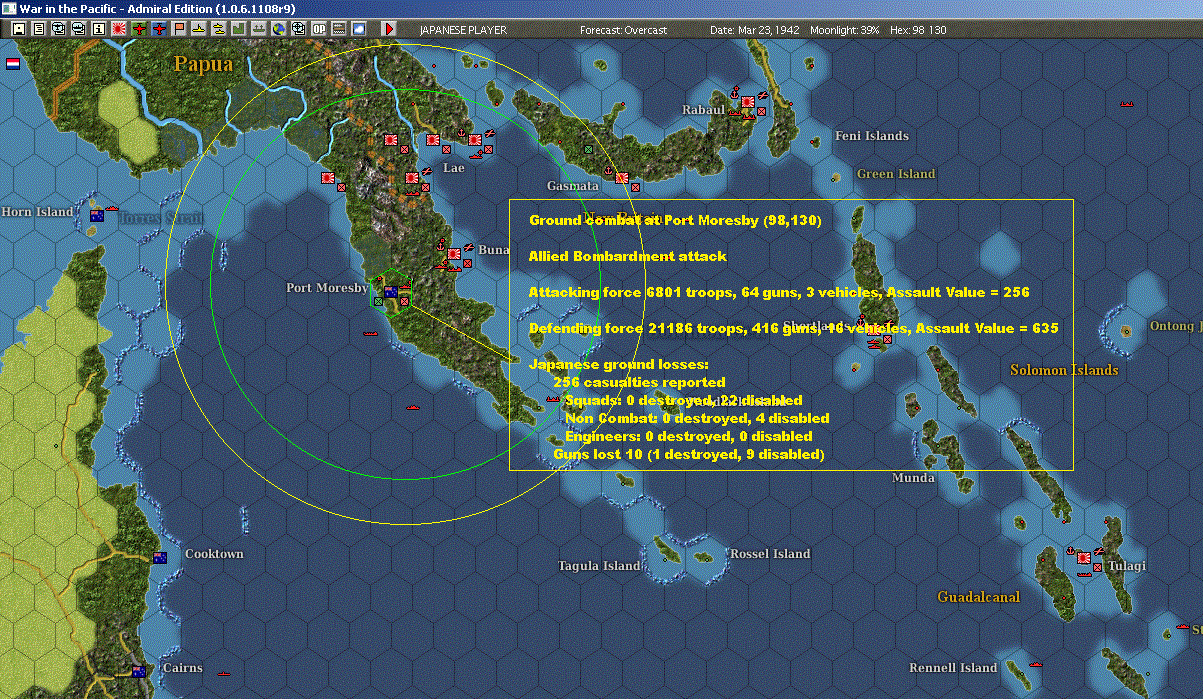Click the Port Moresby map label
The height and width of the screenshot is (699, 1203).
click(x=327, y=288)
